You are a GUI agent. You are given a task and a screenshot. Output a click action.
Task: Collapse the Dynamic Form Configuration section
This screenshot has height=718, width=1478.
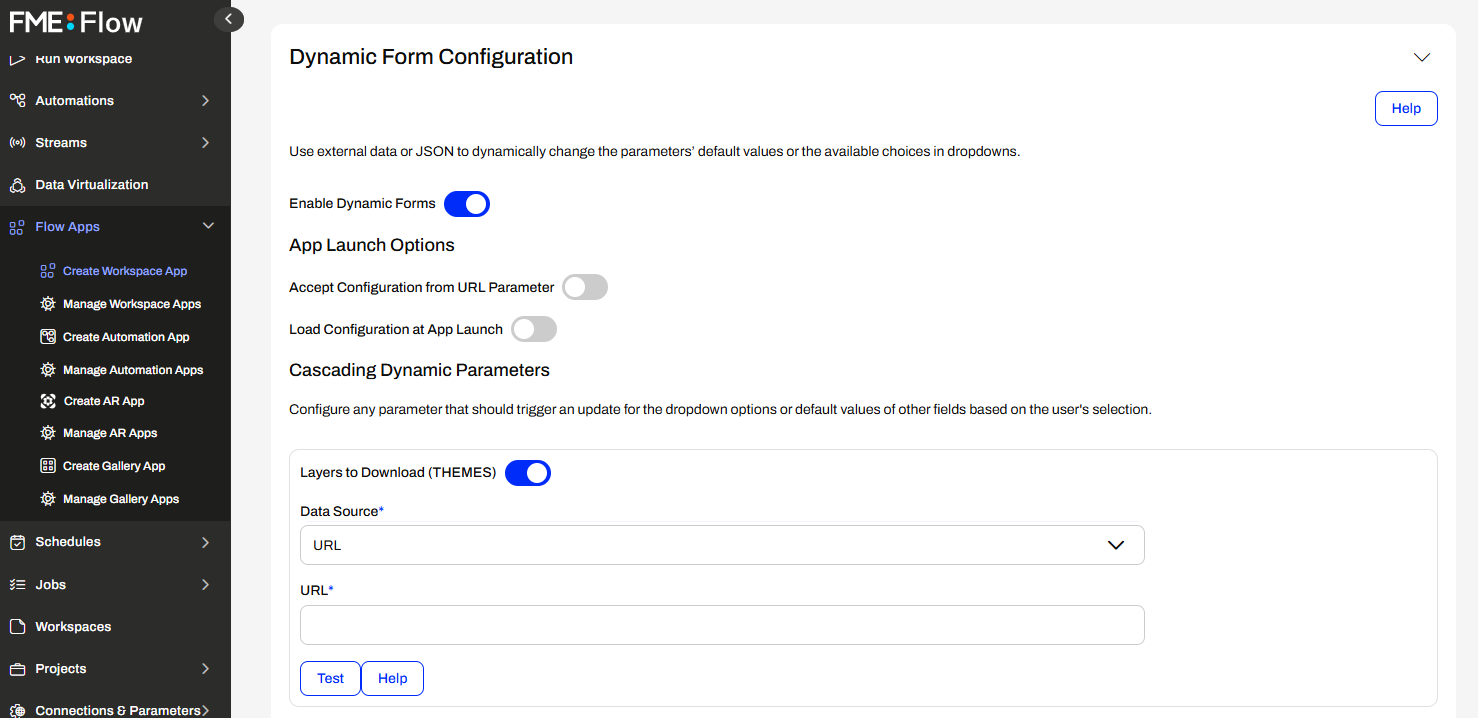1422,57
